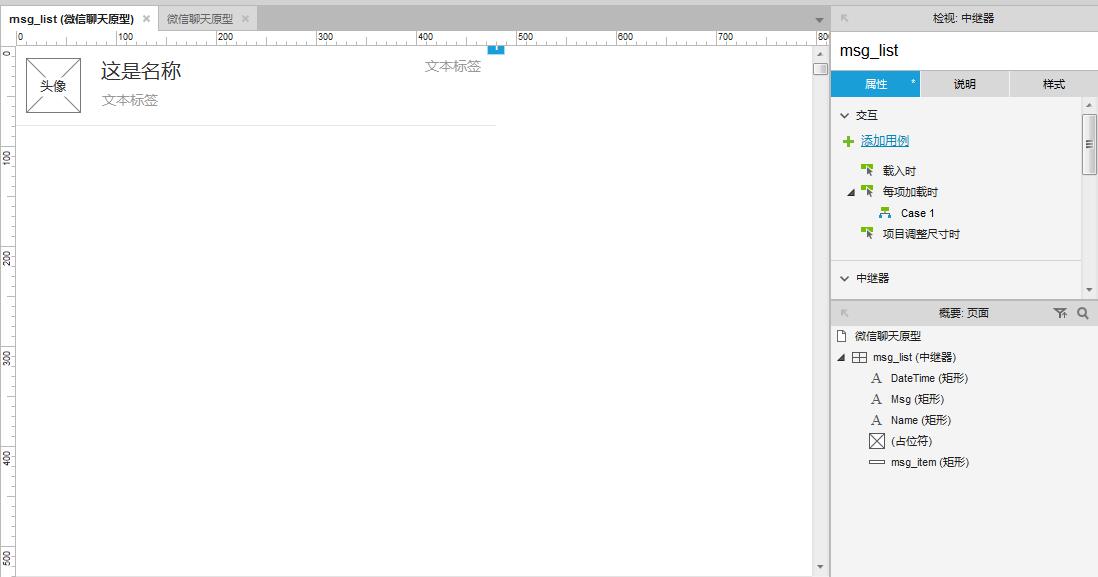Viewport: 1098px width, 577px height.
Task: Click the canvas vertical scrollbar thumb
Action: (x=820, y=69)
